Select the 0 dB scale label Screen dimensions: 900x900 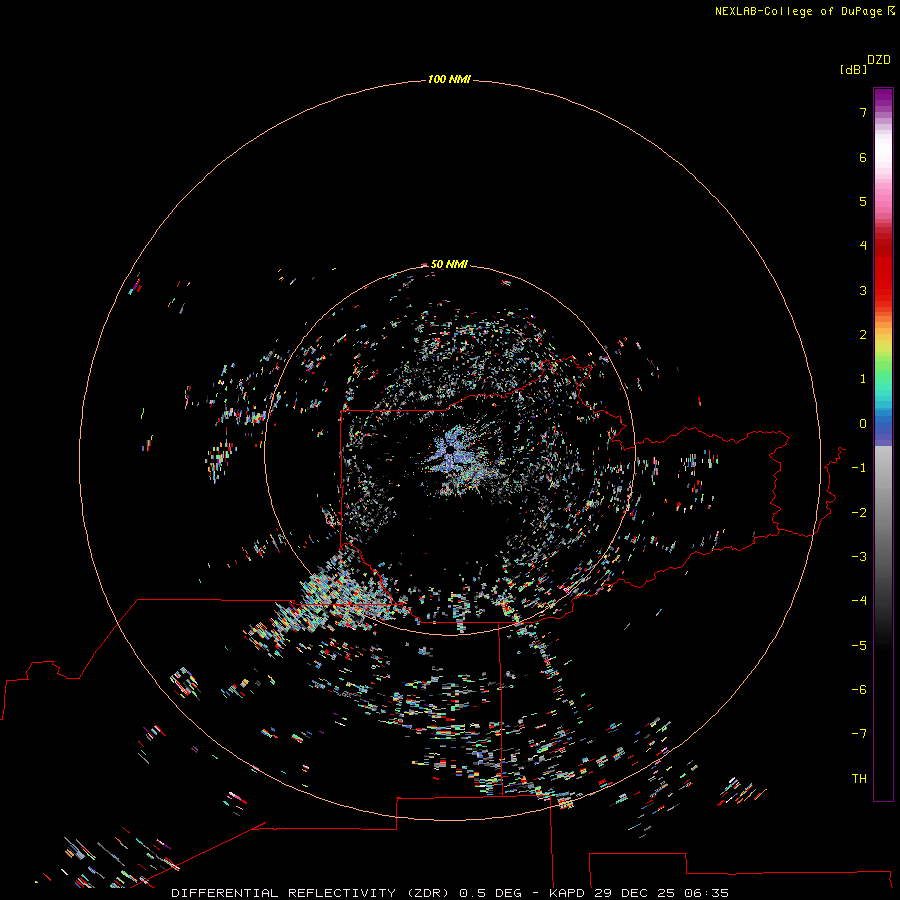pyautogui.click(x=863, y=424)
